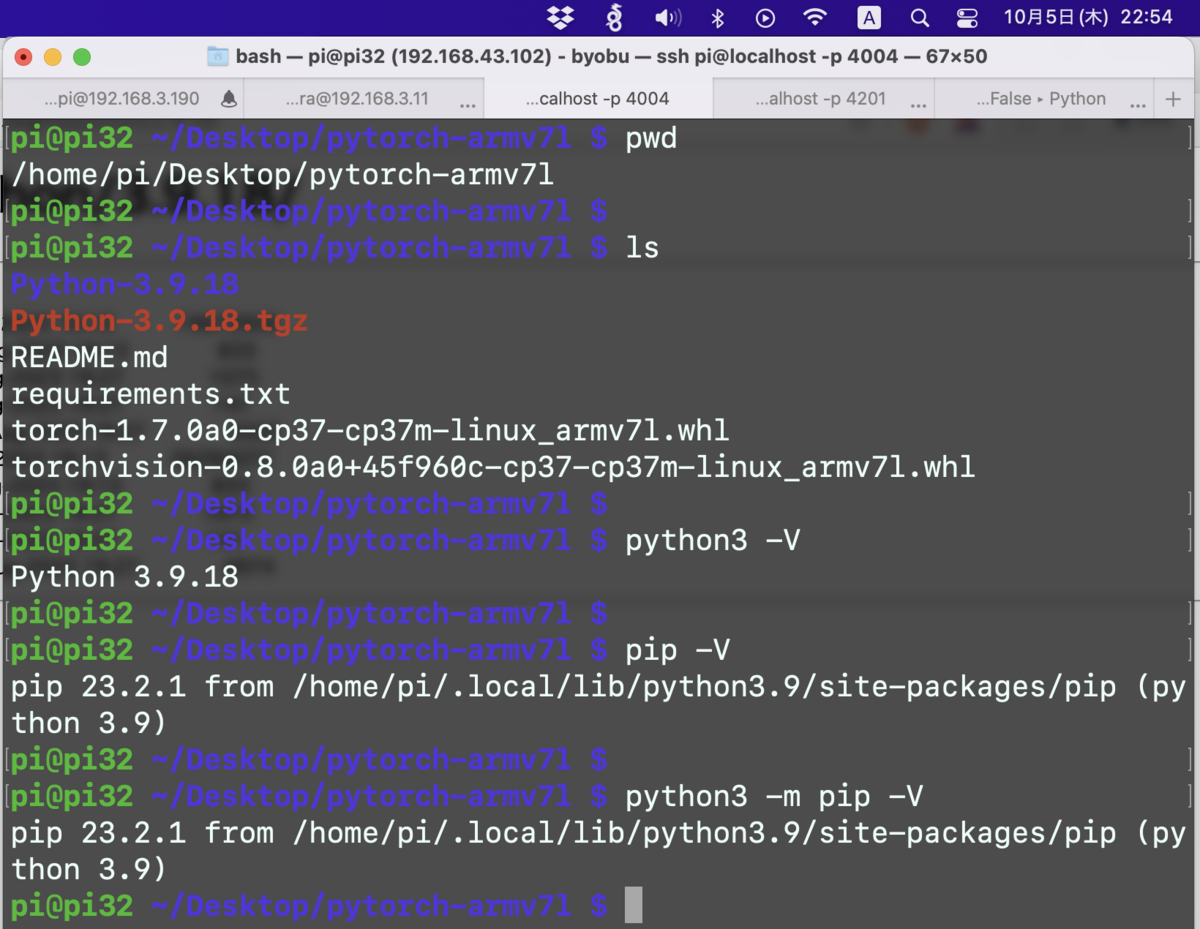1200x929 pixels.
Task: Toggle Wi-Fi from the menu bar
Action: tap(815, 17)
